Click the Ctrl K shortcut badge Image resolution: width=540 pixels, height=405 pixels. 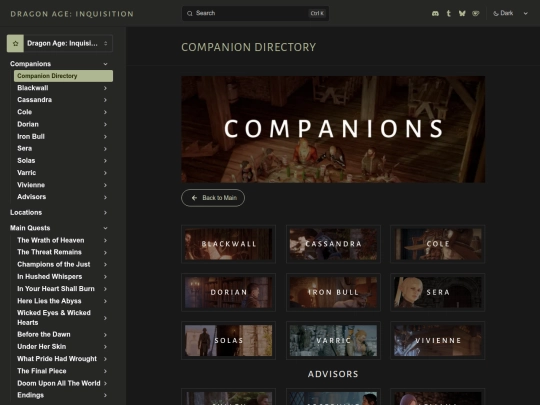[317, 13]
